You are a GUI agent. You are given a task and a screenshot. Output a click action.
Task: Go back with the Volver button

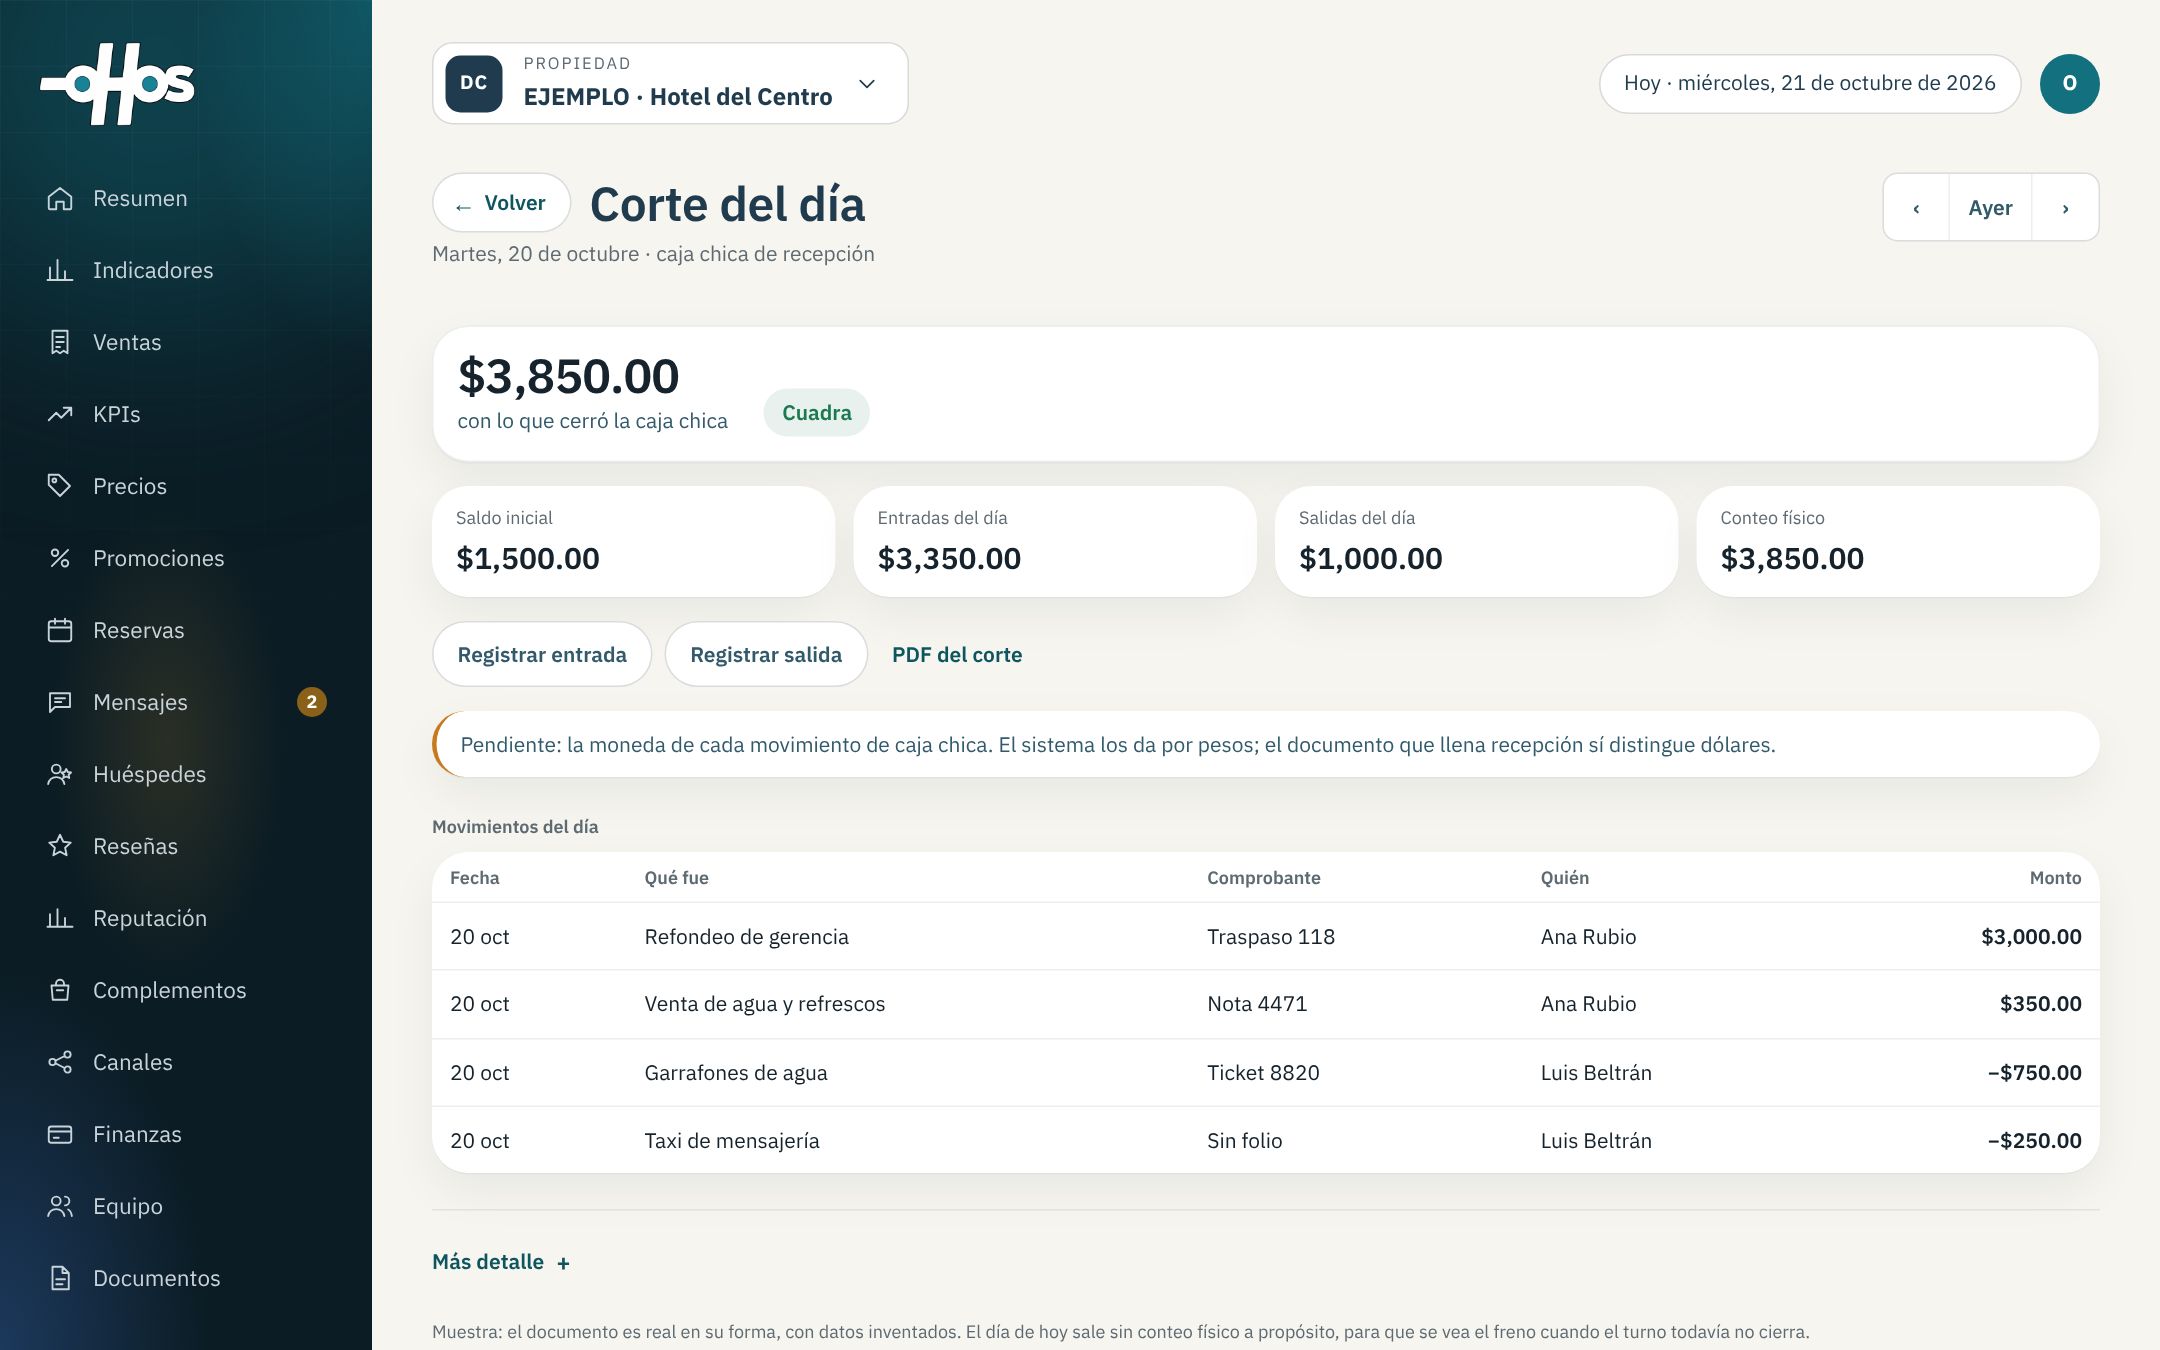point(501,203)
